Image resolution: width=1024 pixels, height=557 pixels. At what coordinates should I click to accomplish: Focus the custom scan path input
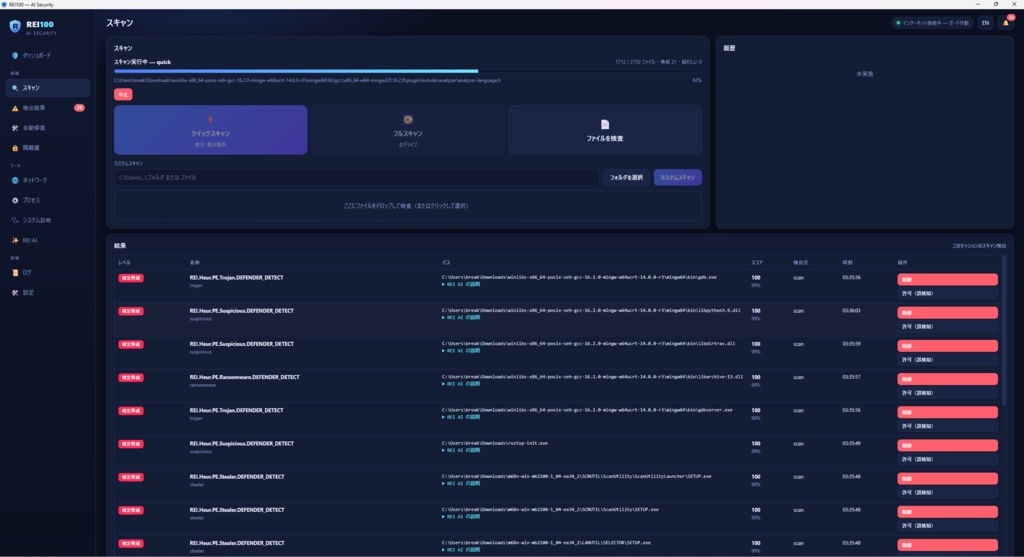click(356, 178)
